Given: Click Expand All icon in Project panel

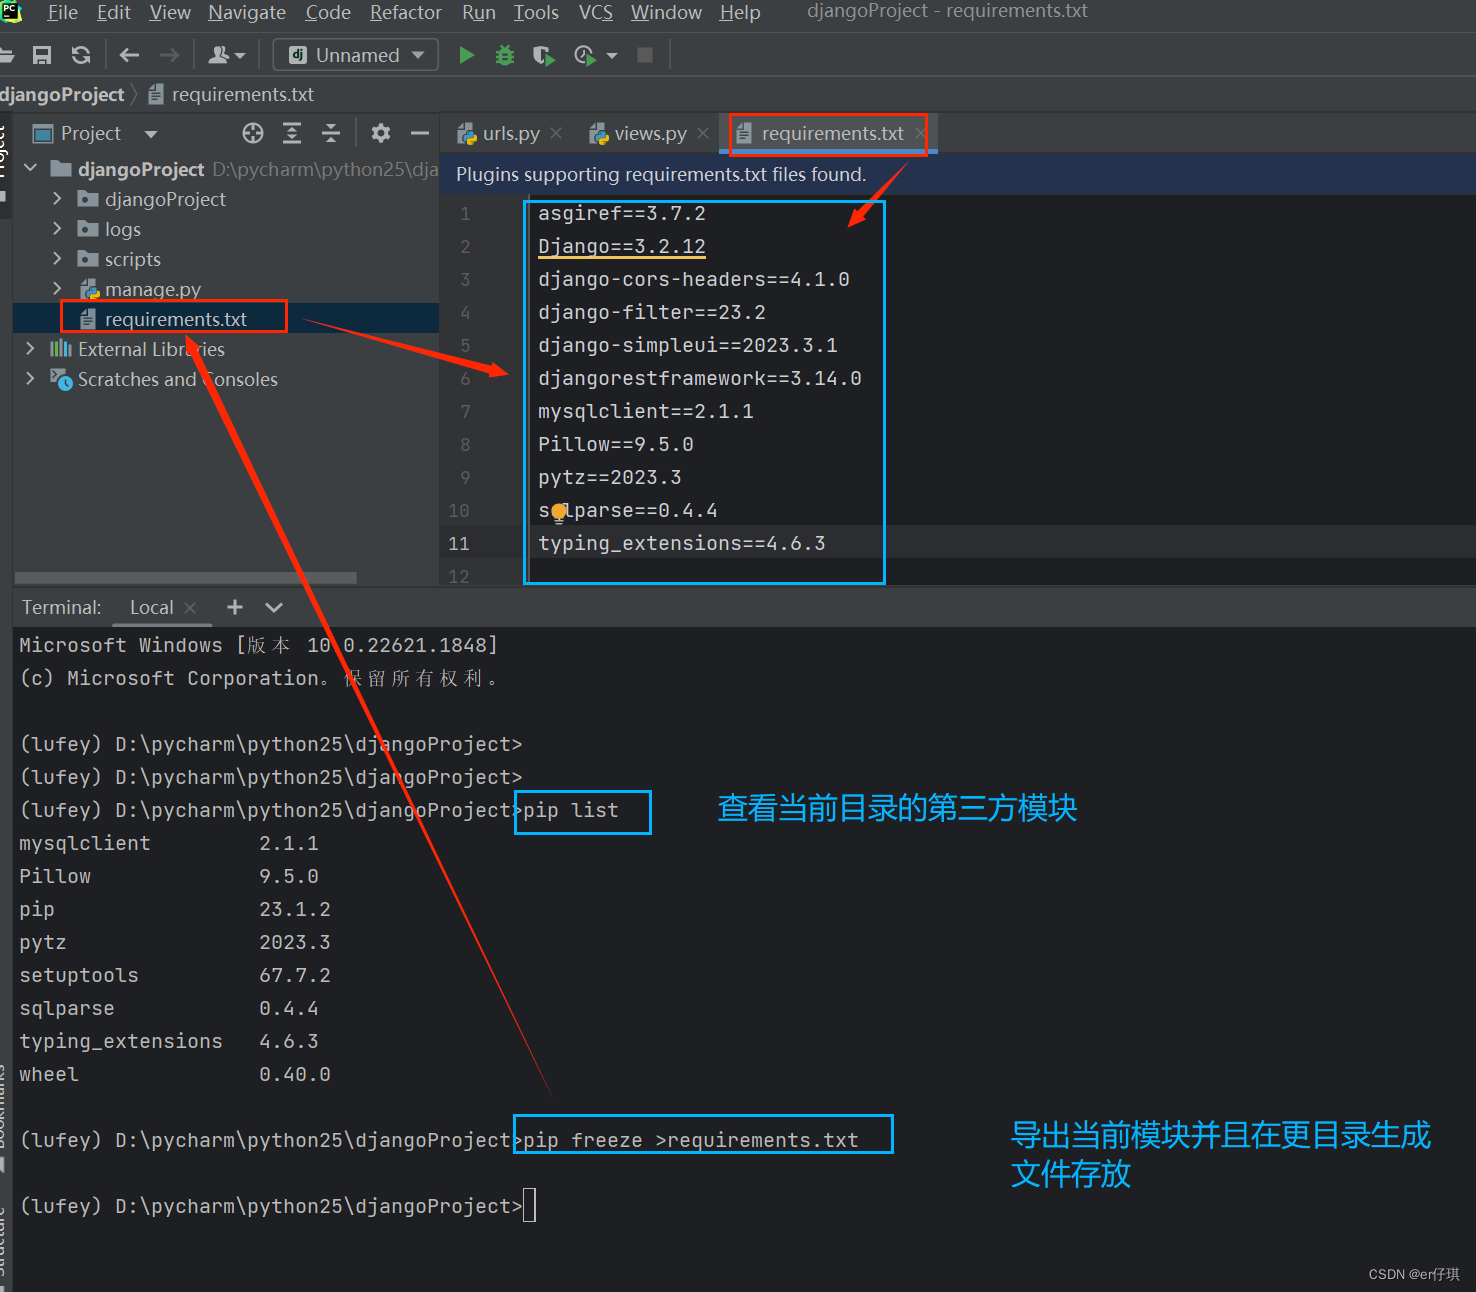Looking at the screenshot, I should tap(292, 133).
